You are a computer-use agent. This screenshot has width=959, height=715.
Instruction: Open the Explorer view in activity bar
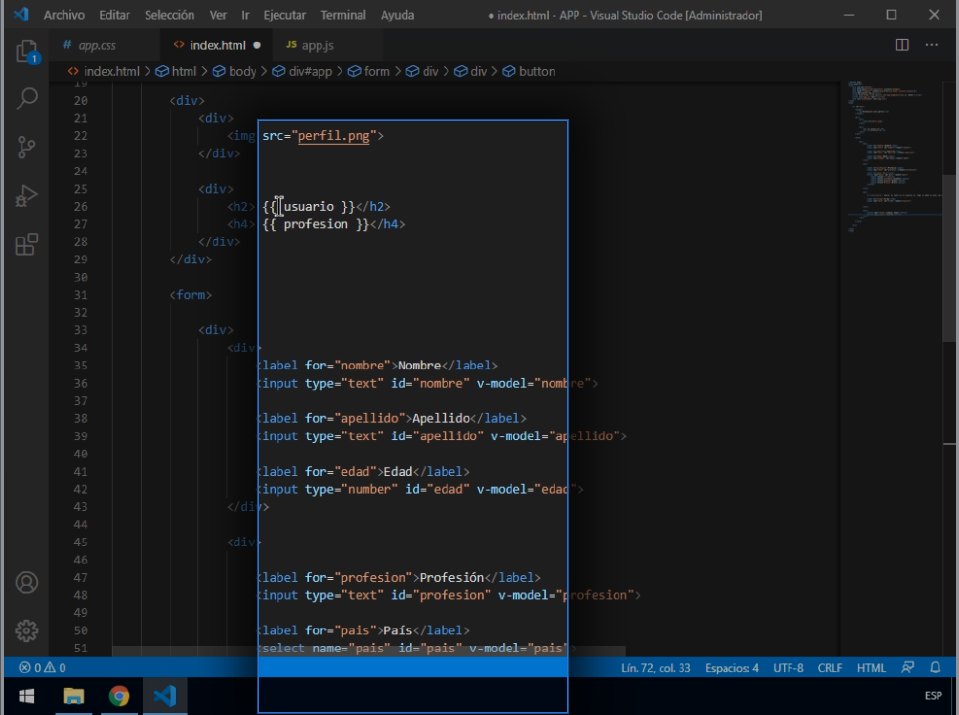point(27,52)
